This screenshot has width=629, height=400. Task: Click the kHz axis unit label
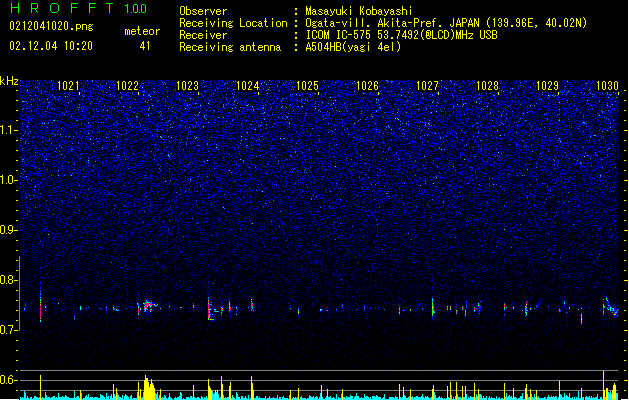click(x=9, y=81)
